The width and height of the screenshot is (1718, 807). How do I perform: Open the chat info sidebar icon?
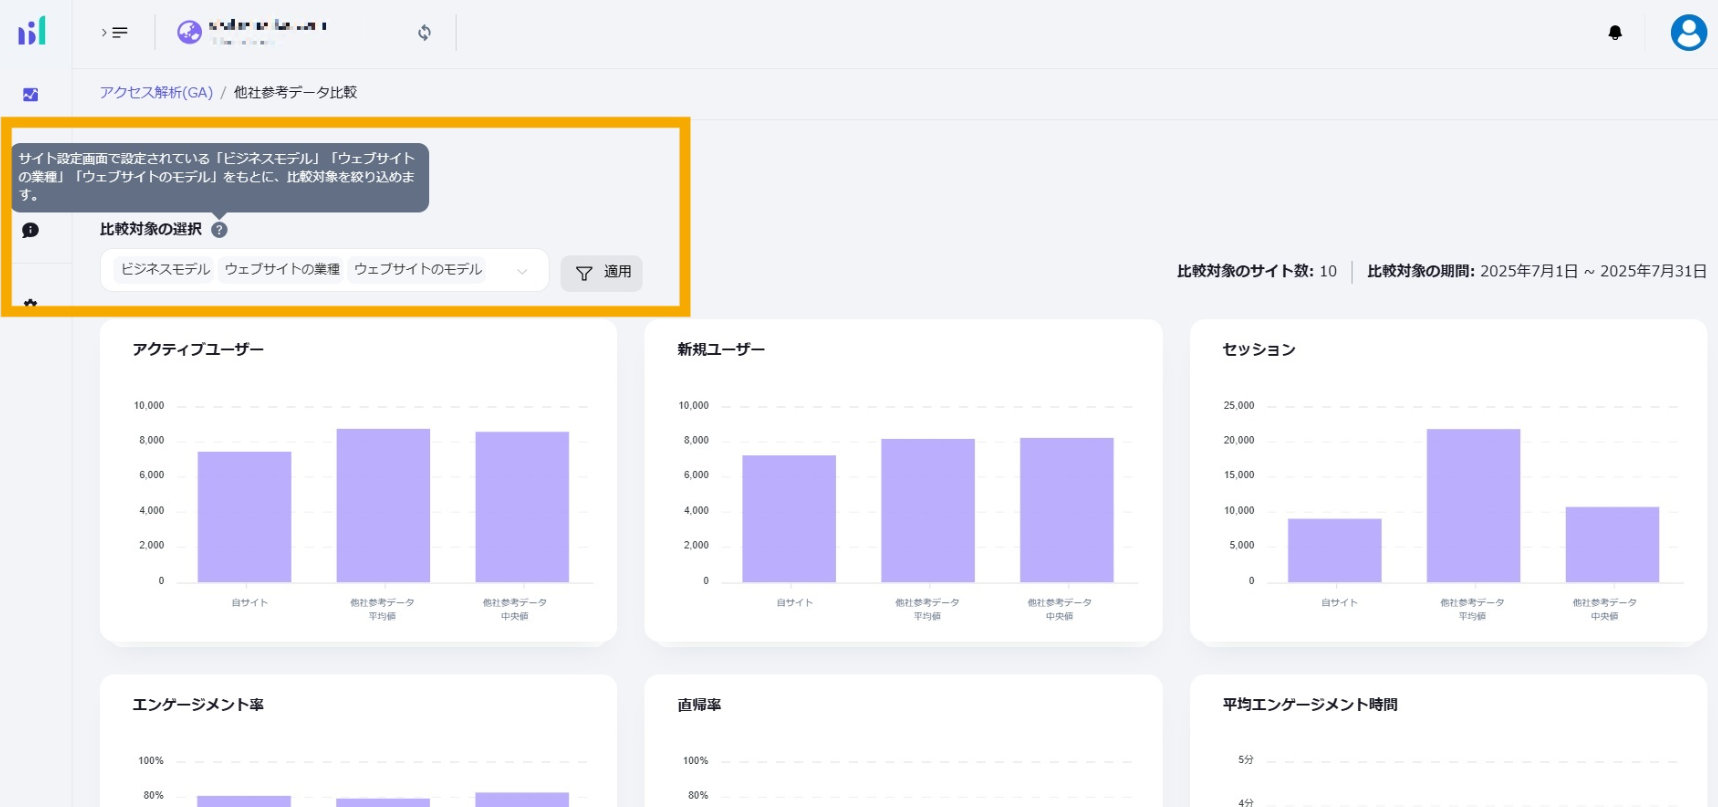(31, 230)
